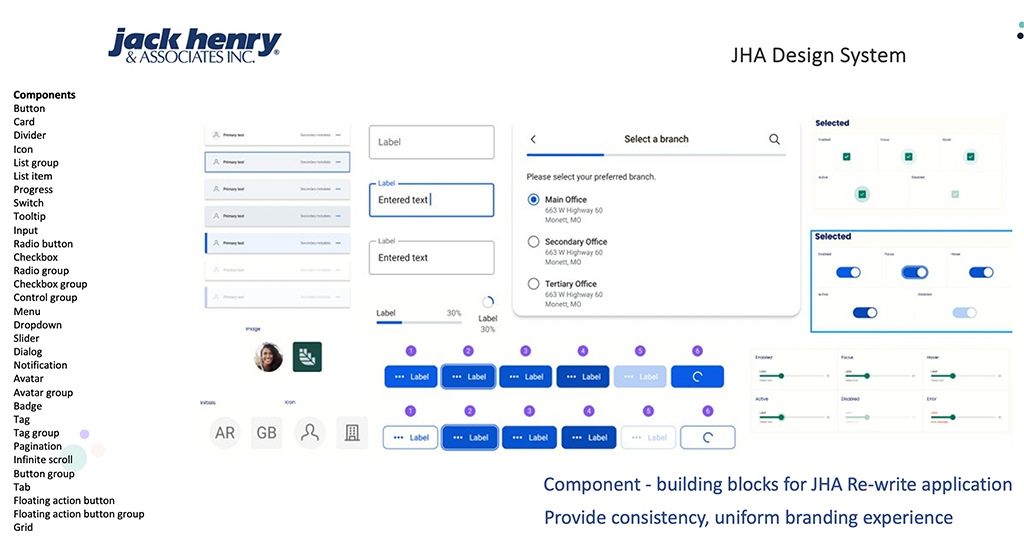Viewport: 1024px width, 549px height.
Task: Click the AR initials avatar
Action: pyautogui.click(x=225, y=433)
